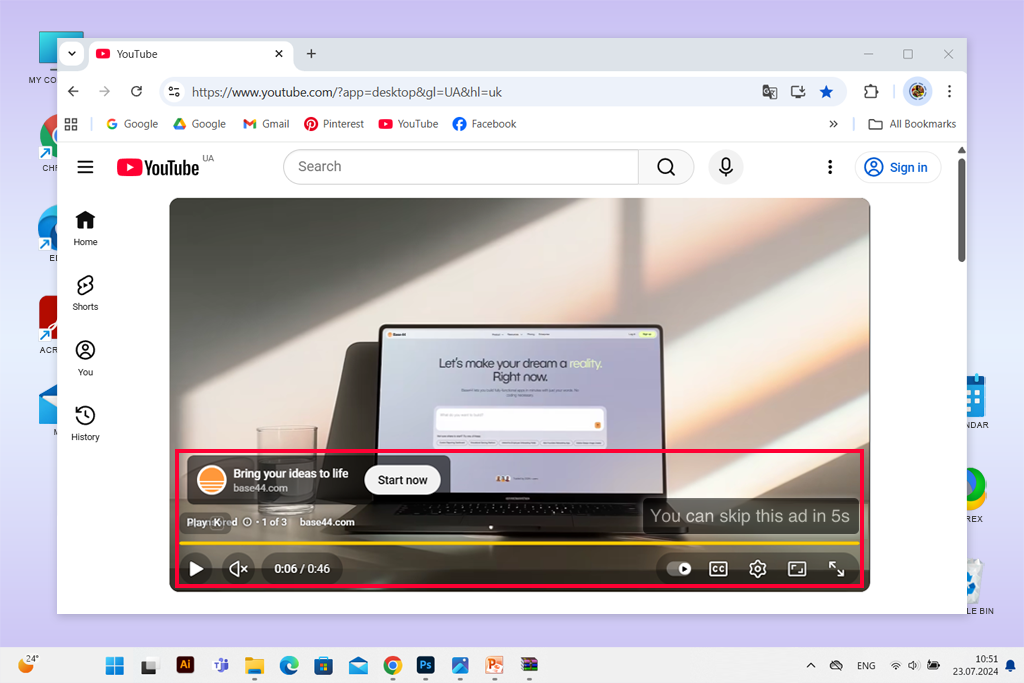View site information icon in address bar
Viewport: 1024px width, 683px height.
(174, 92)
